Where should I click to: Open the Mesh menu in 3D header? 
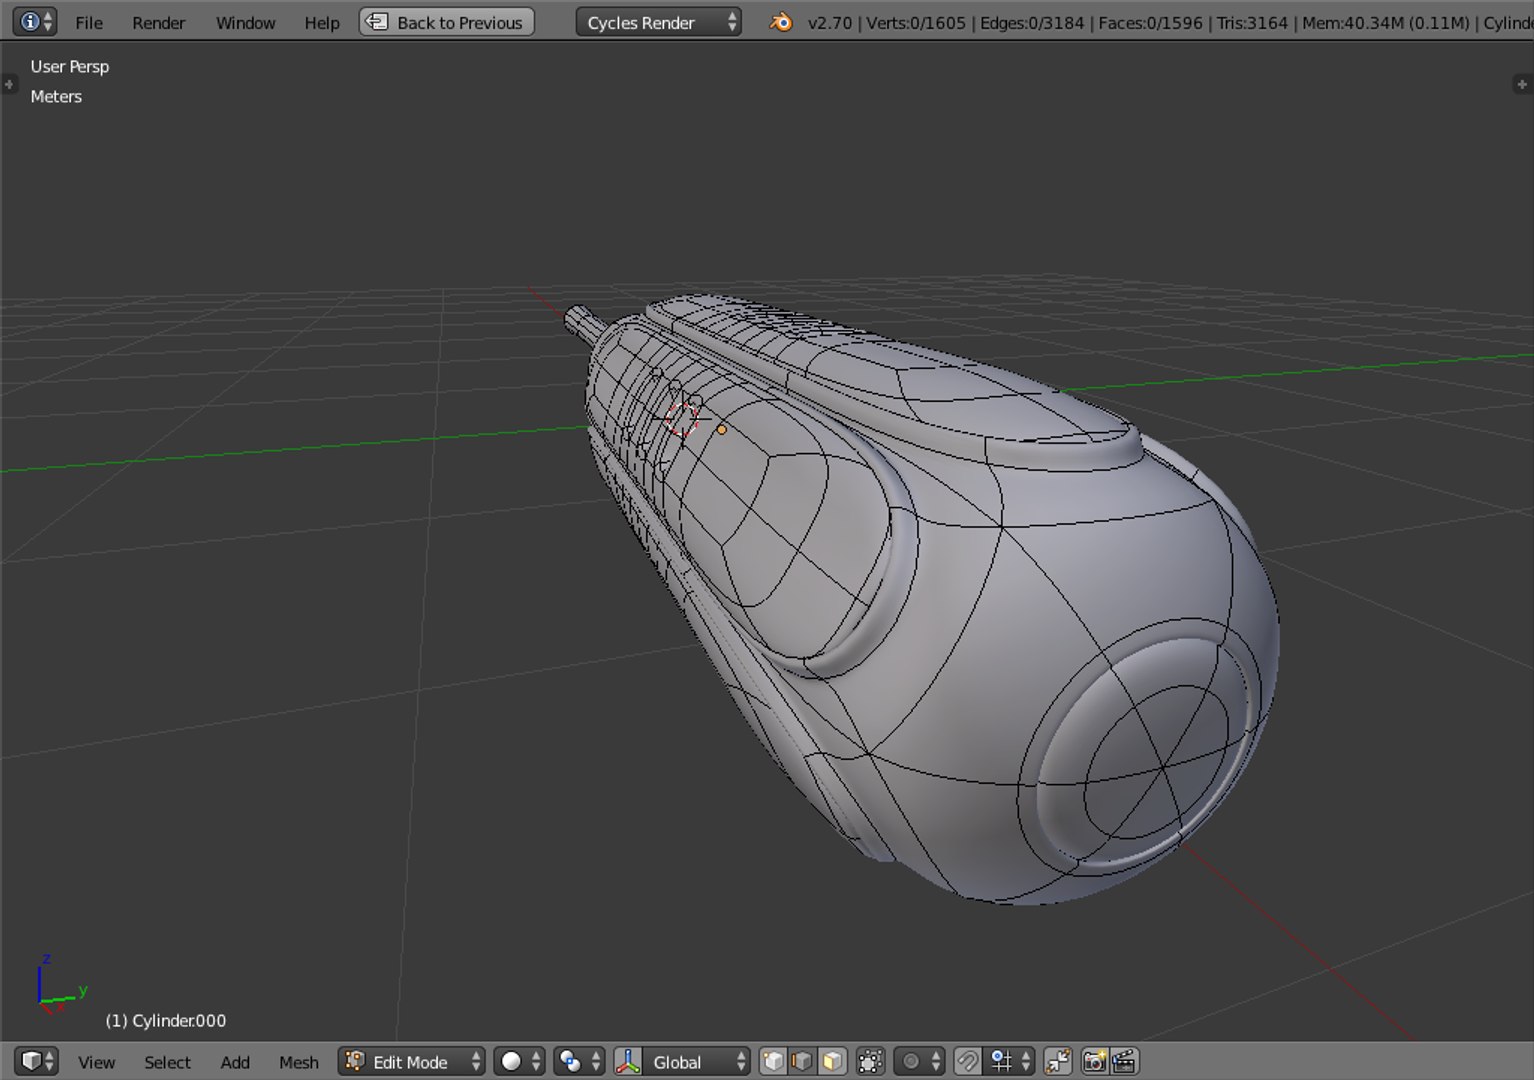point(298,1062)
